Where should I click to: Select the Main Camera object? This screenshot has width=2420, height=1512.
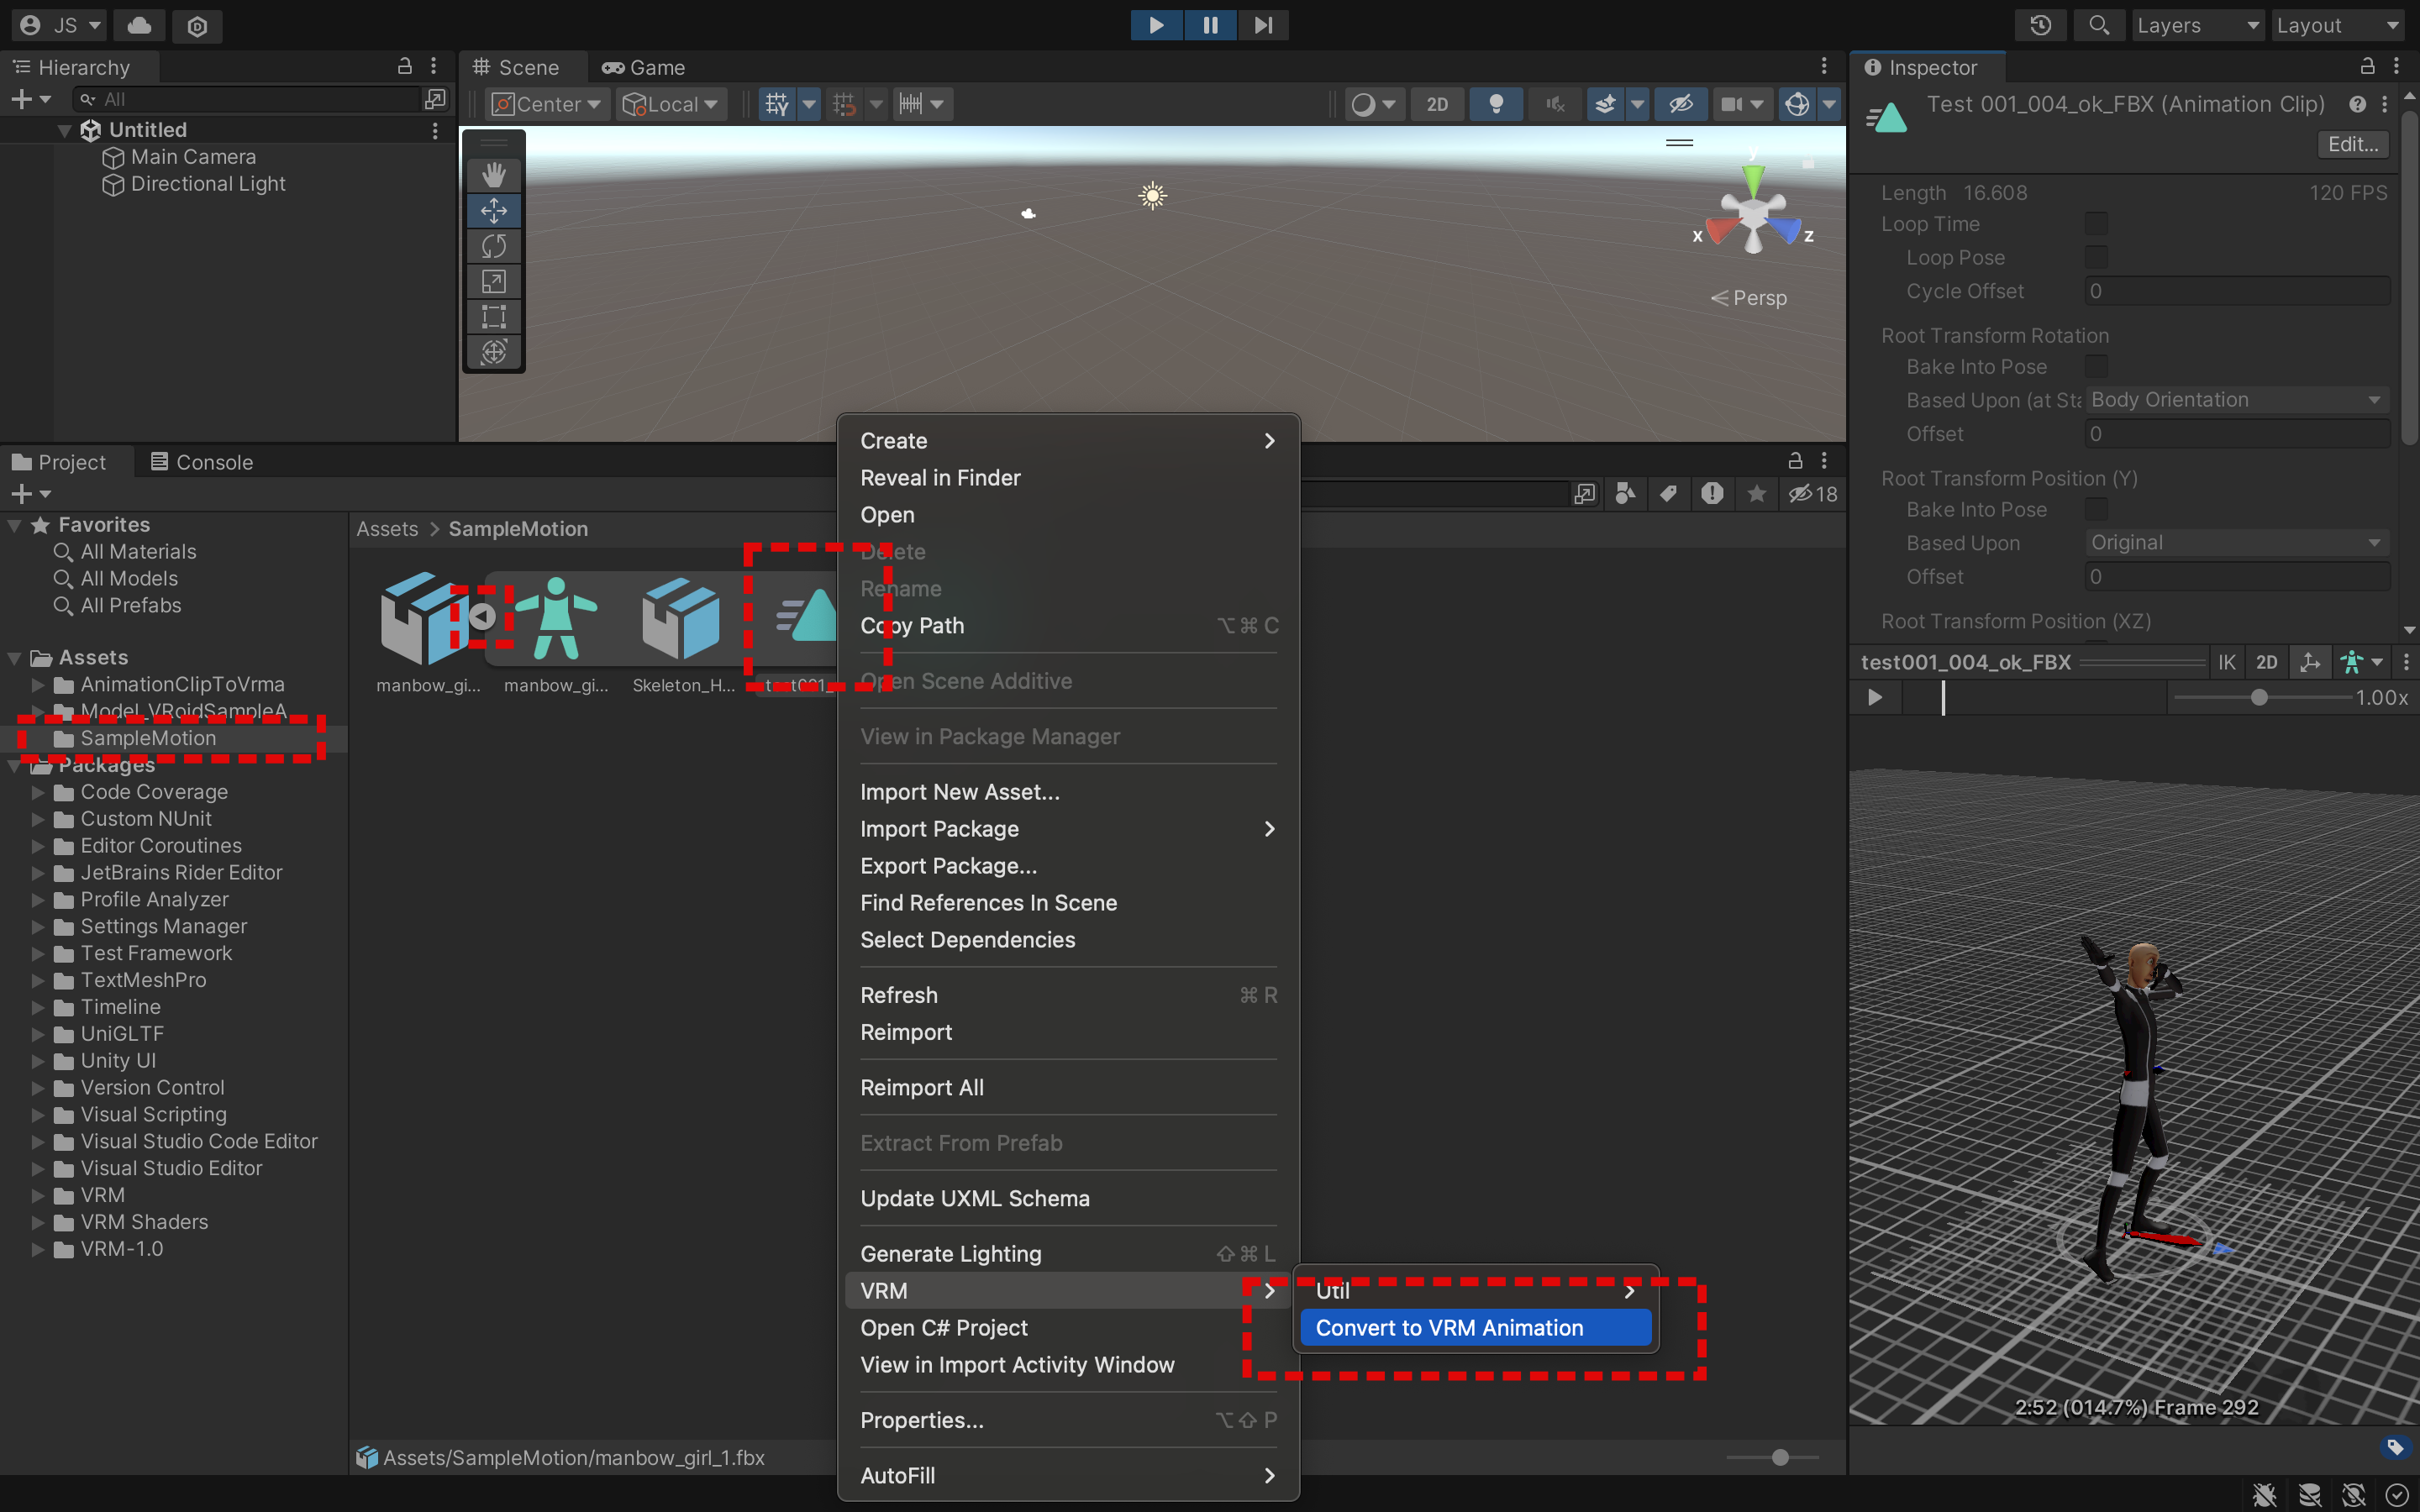pos(193,157)
